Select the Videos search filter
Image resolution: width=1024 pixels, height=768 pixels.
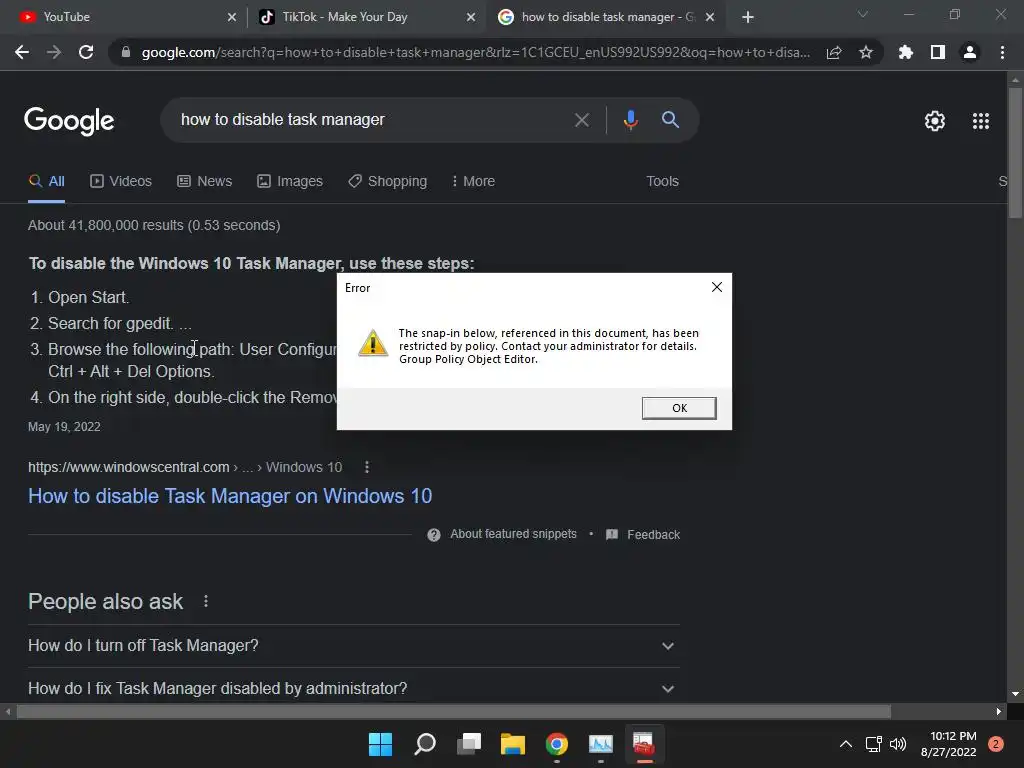pos(121,182)
